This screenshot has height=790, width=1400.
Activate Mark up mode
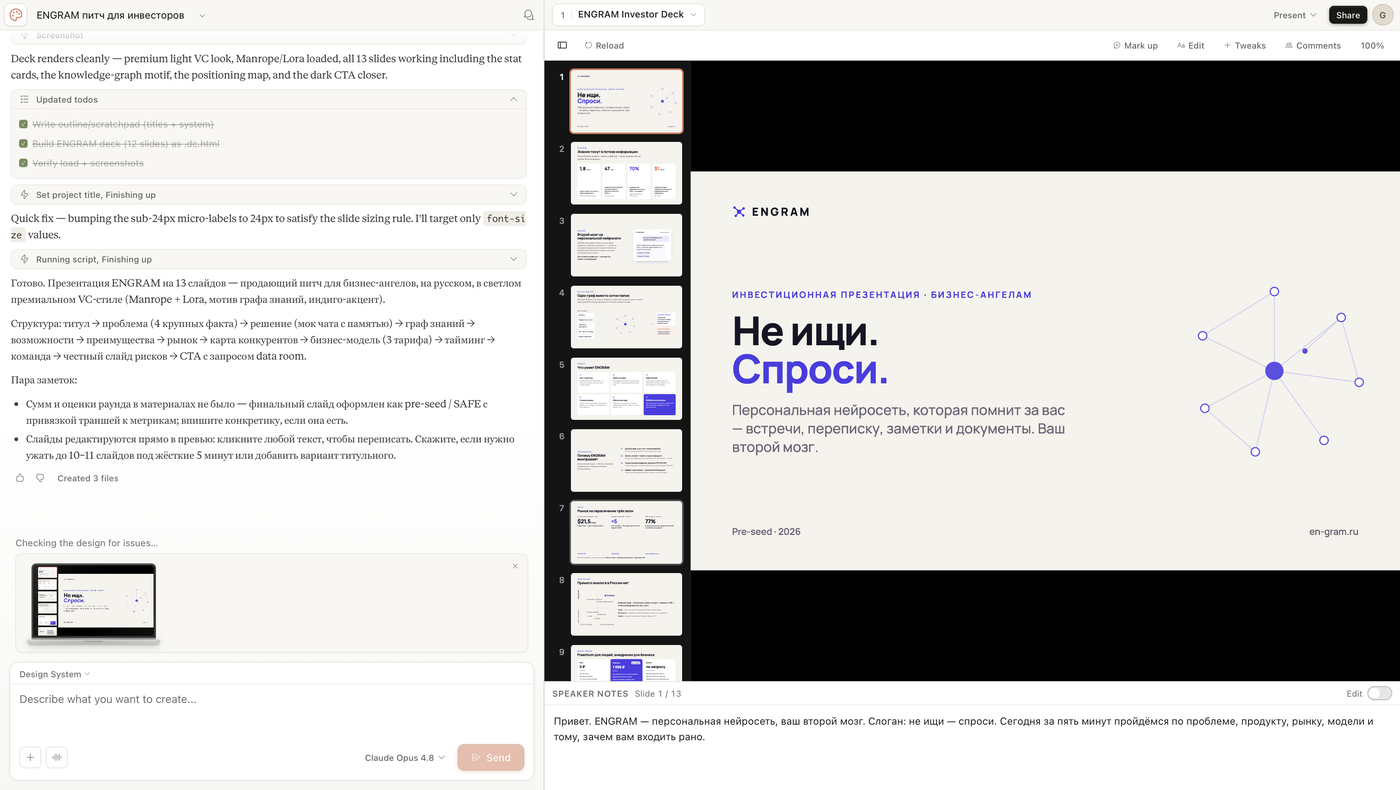(x=1135, y=45)
